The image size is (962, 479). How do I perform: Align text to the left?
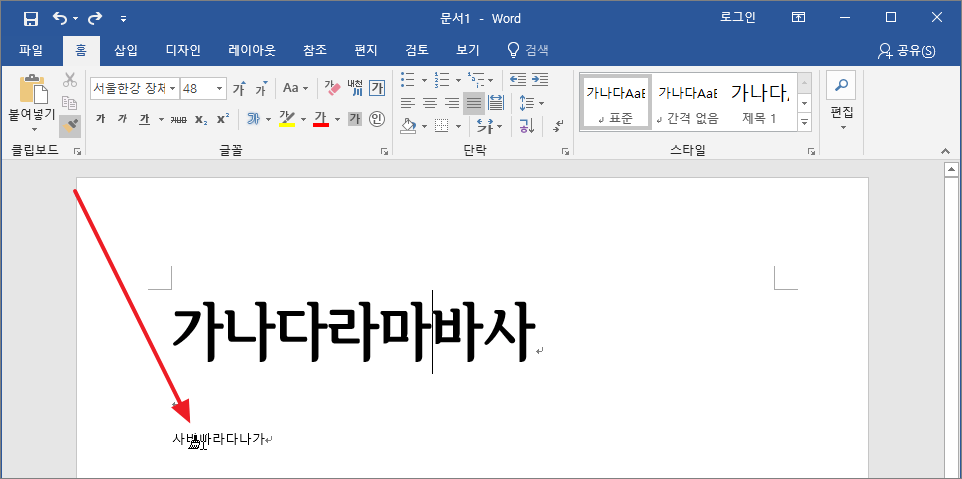pos(408,103)
